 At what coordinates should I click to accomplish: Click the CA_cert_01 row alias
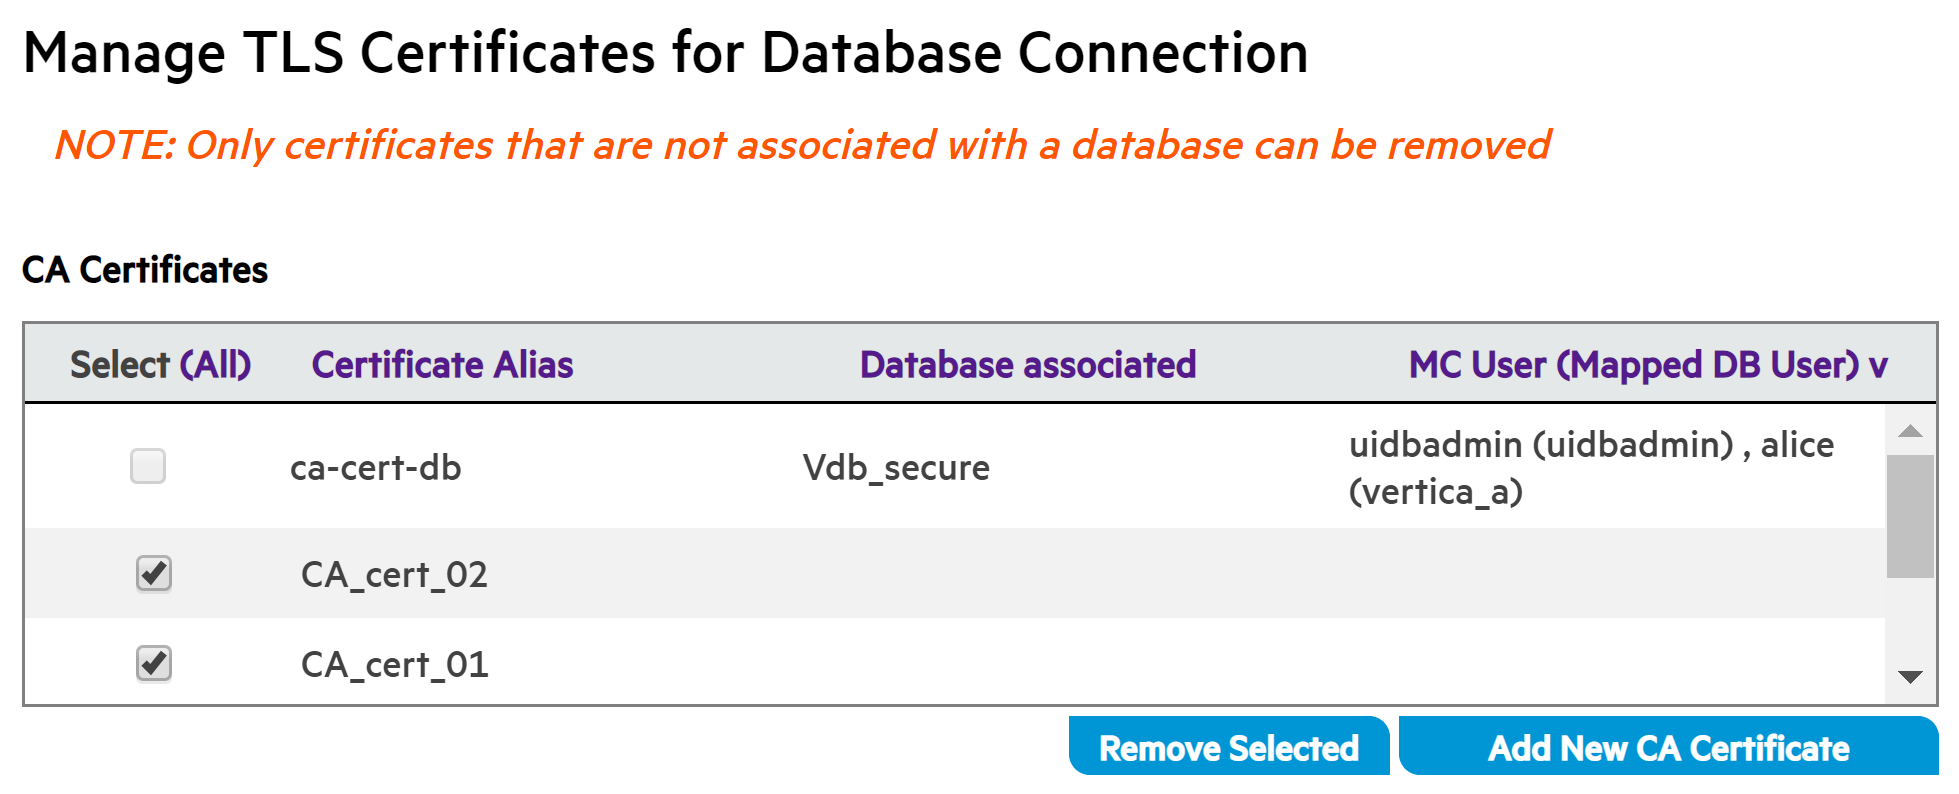[394, 665]
